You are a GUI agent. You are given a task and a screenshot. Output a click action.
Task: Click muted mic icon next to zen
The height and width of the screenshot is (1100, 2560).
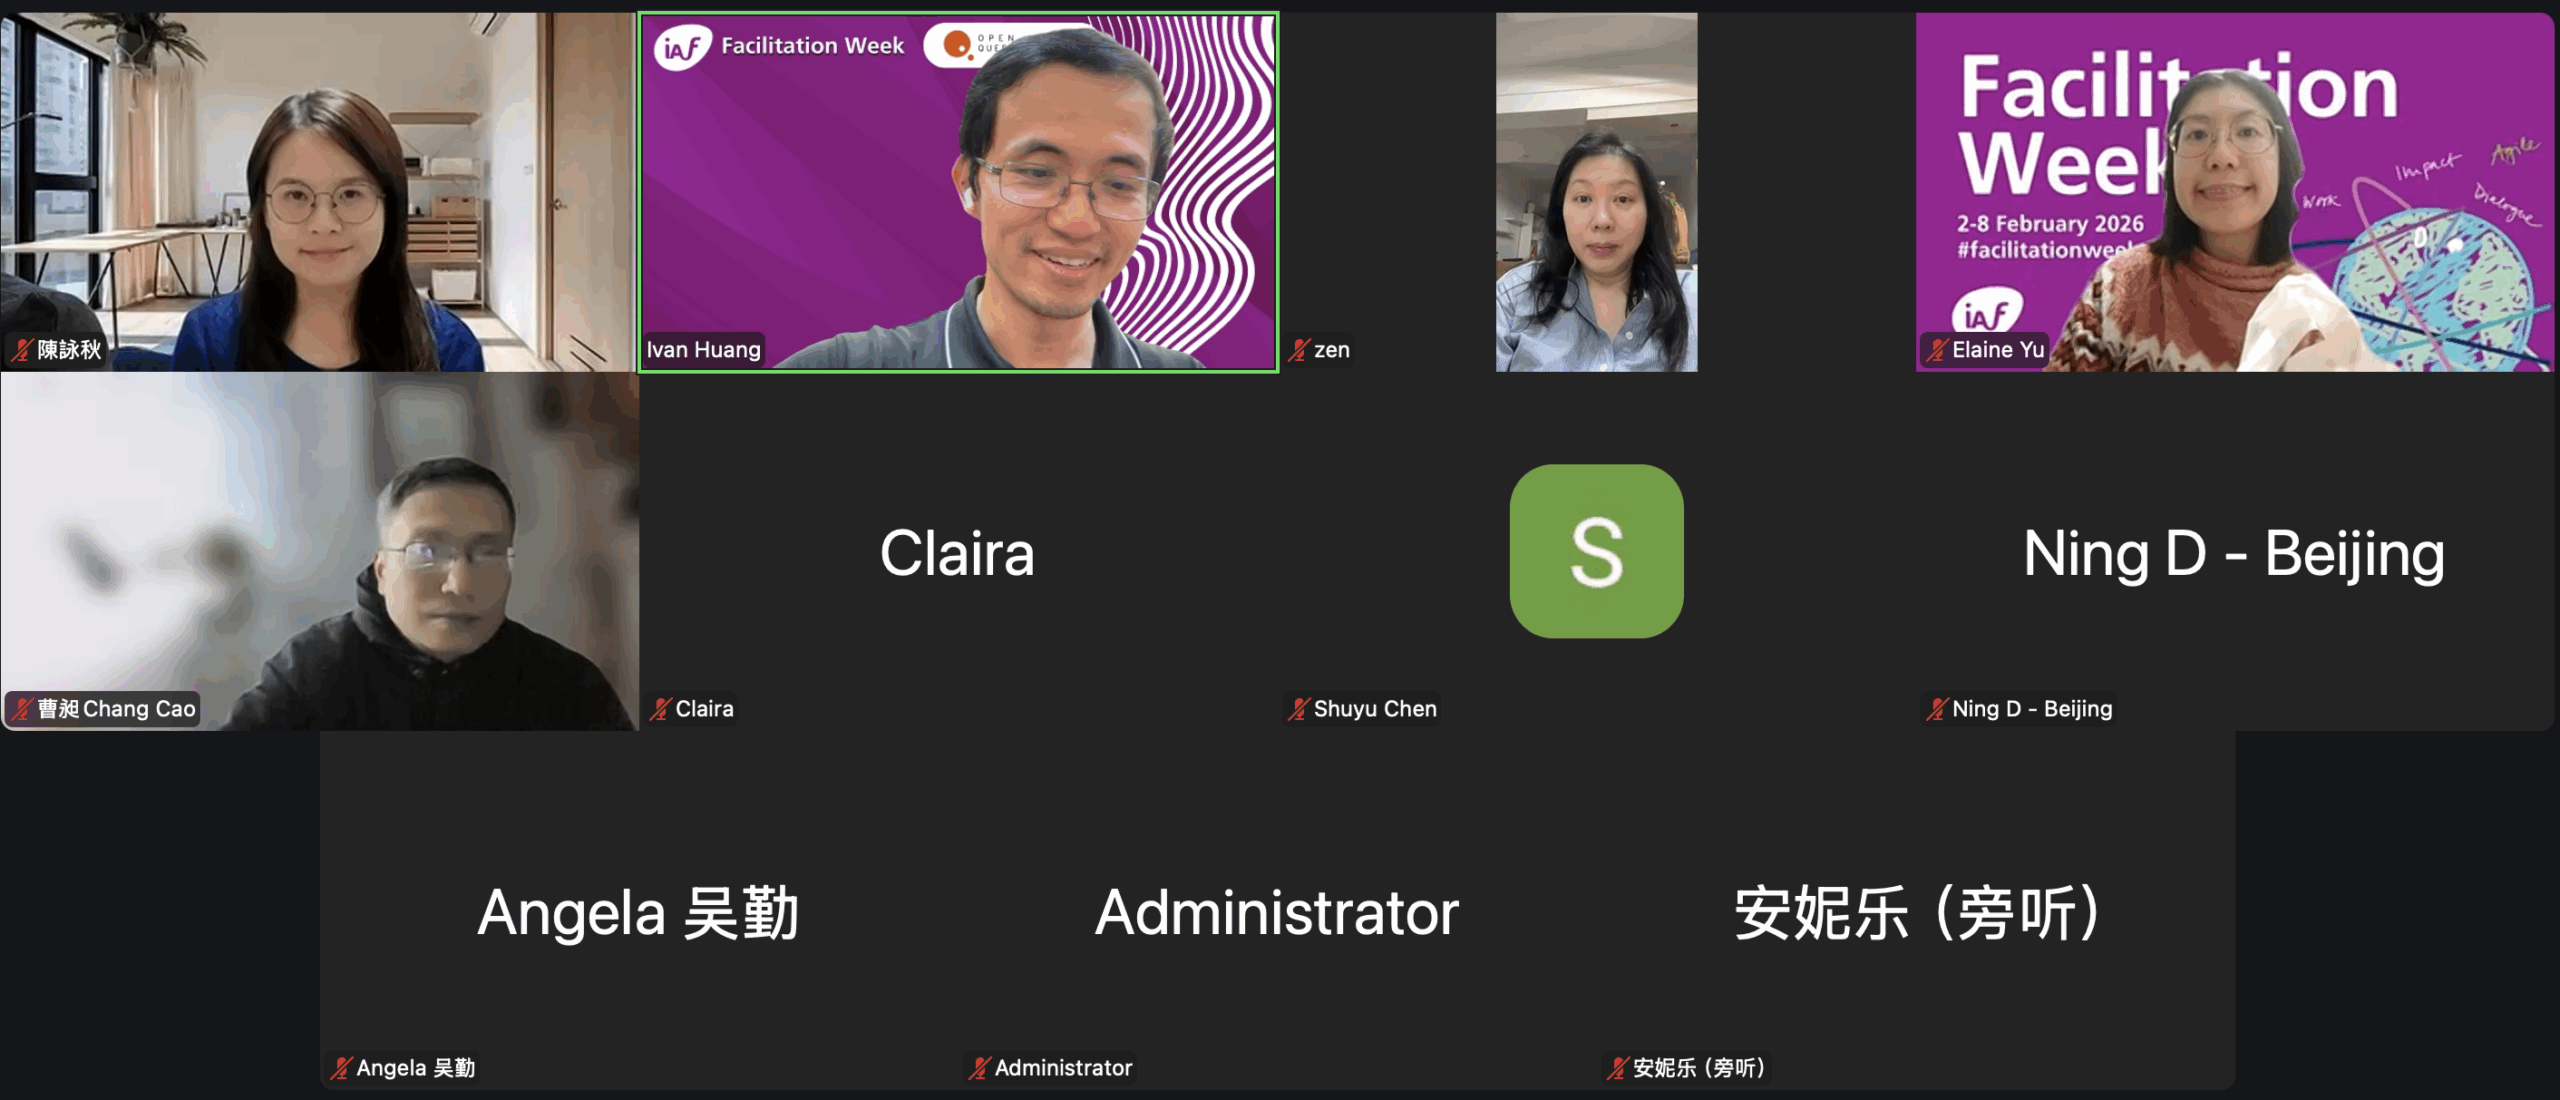click(x=1299, y=350)
